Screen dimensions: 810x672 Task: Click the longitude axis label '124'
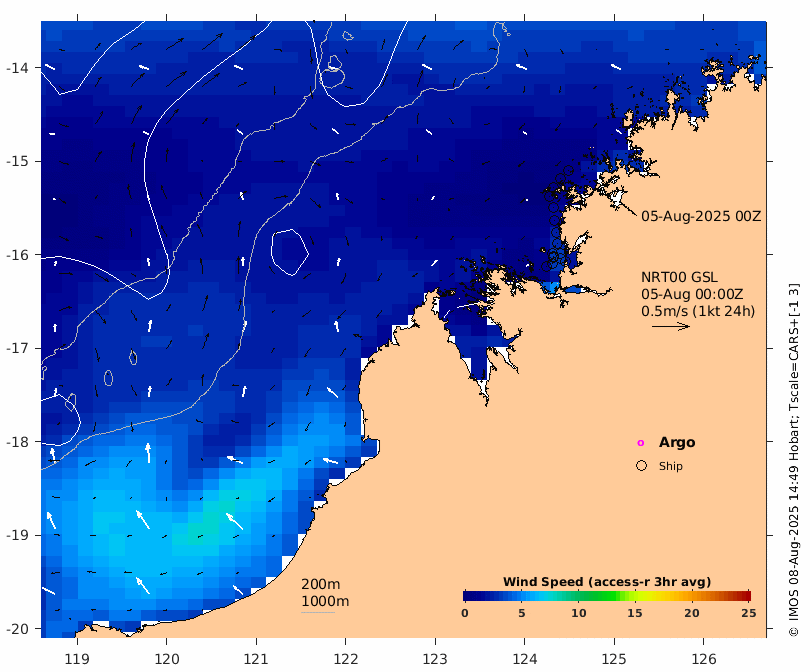coord(525,659)
